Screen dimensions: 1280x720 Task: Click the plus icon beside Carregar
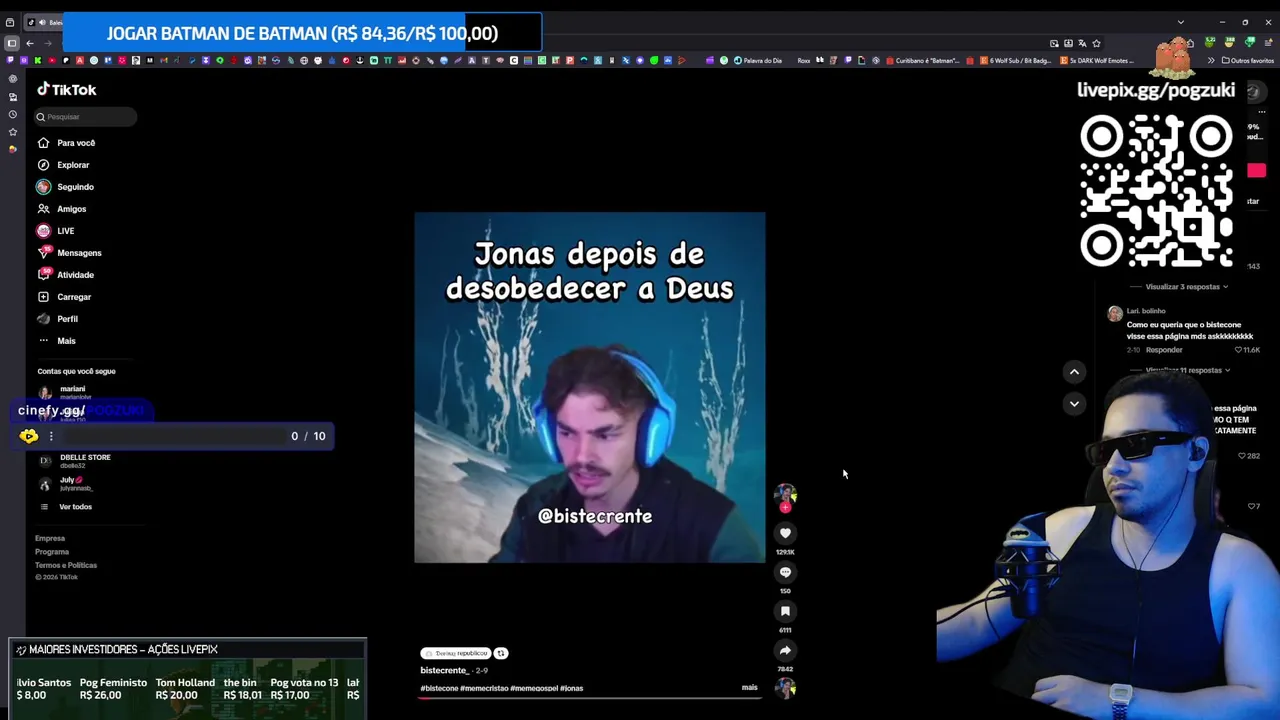(43, 297)
